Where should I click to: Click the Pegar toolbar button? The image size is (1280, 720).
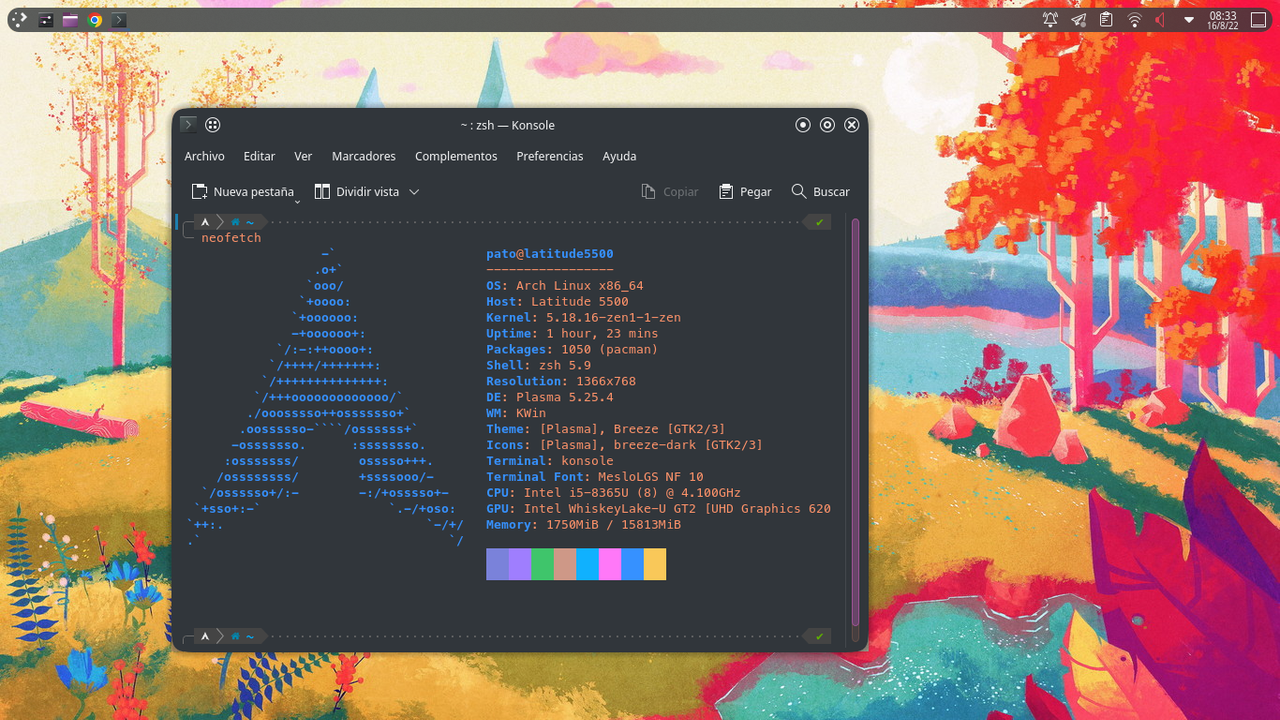point(744,191)
